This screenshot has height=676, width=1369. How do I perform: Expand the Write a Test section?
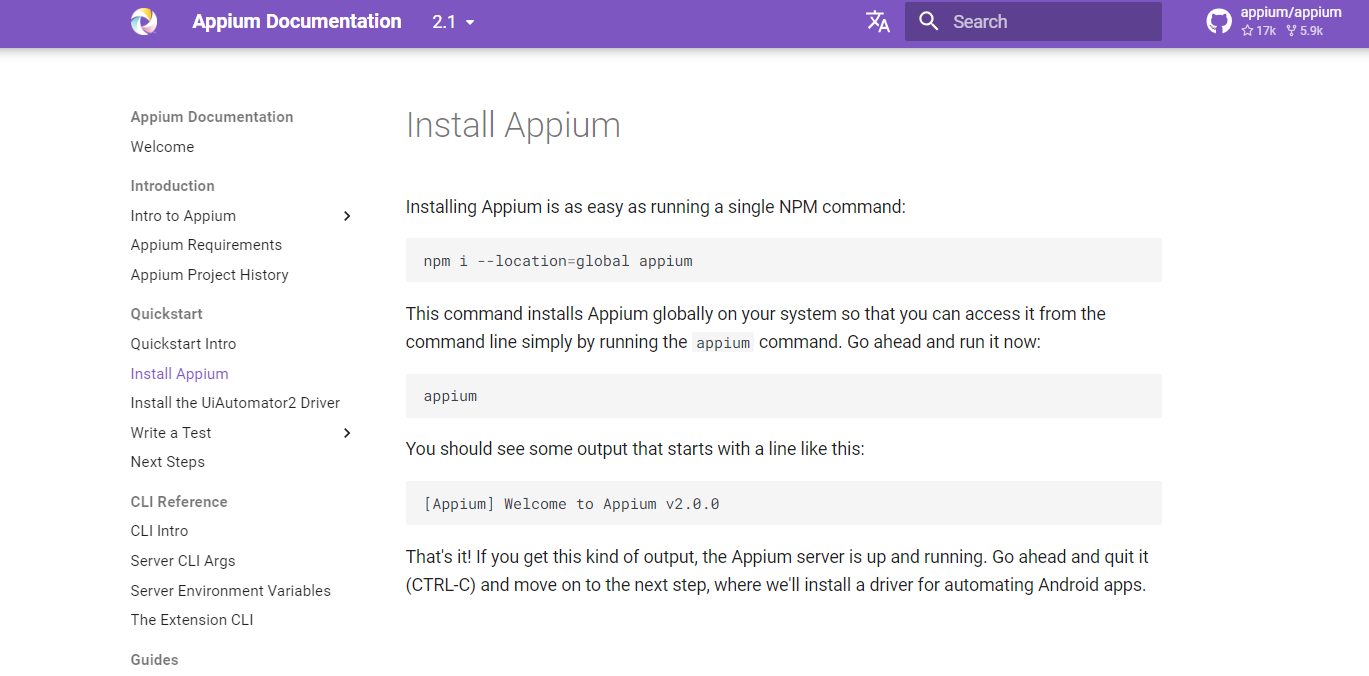[347, 433]
